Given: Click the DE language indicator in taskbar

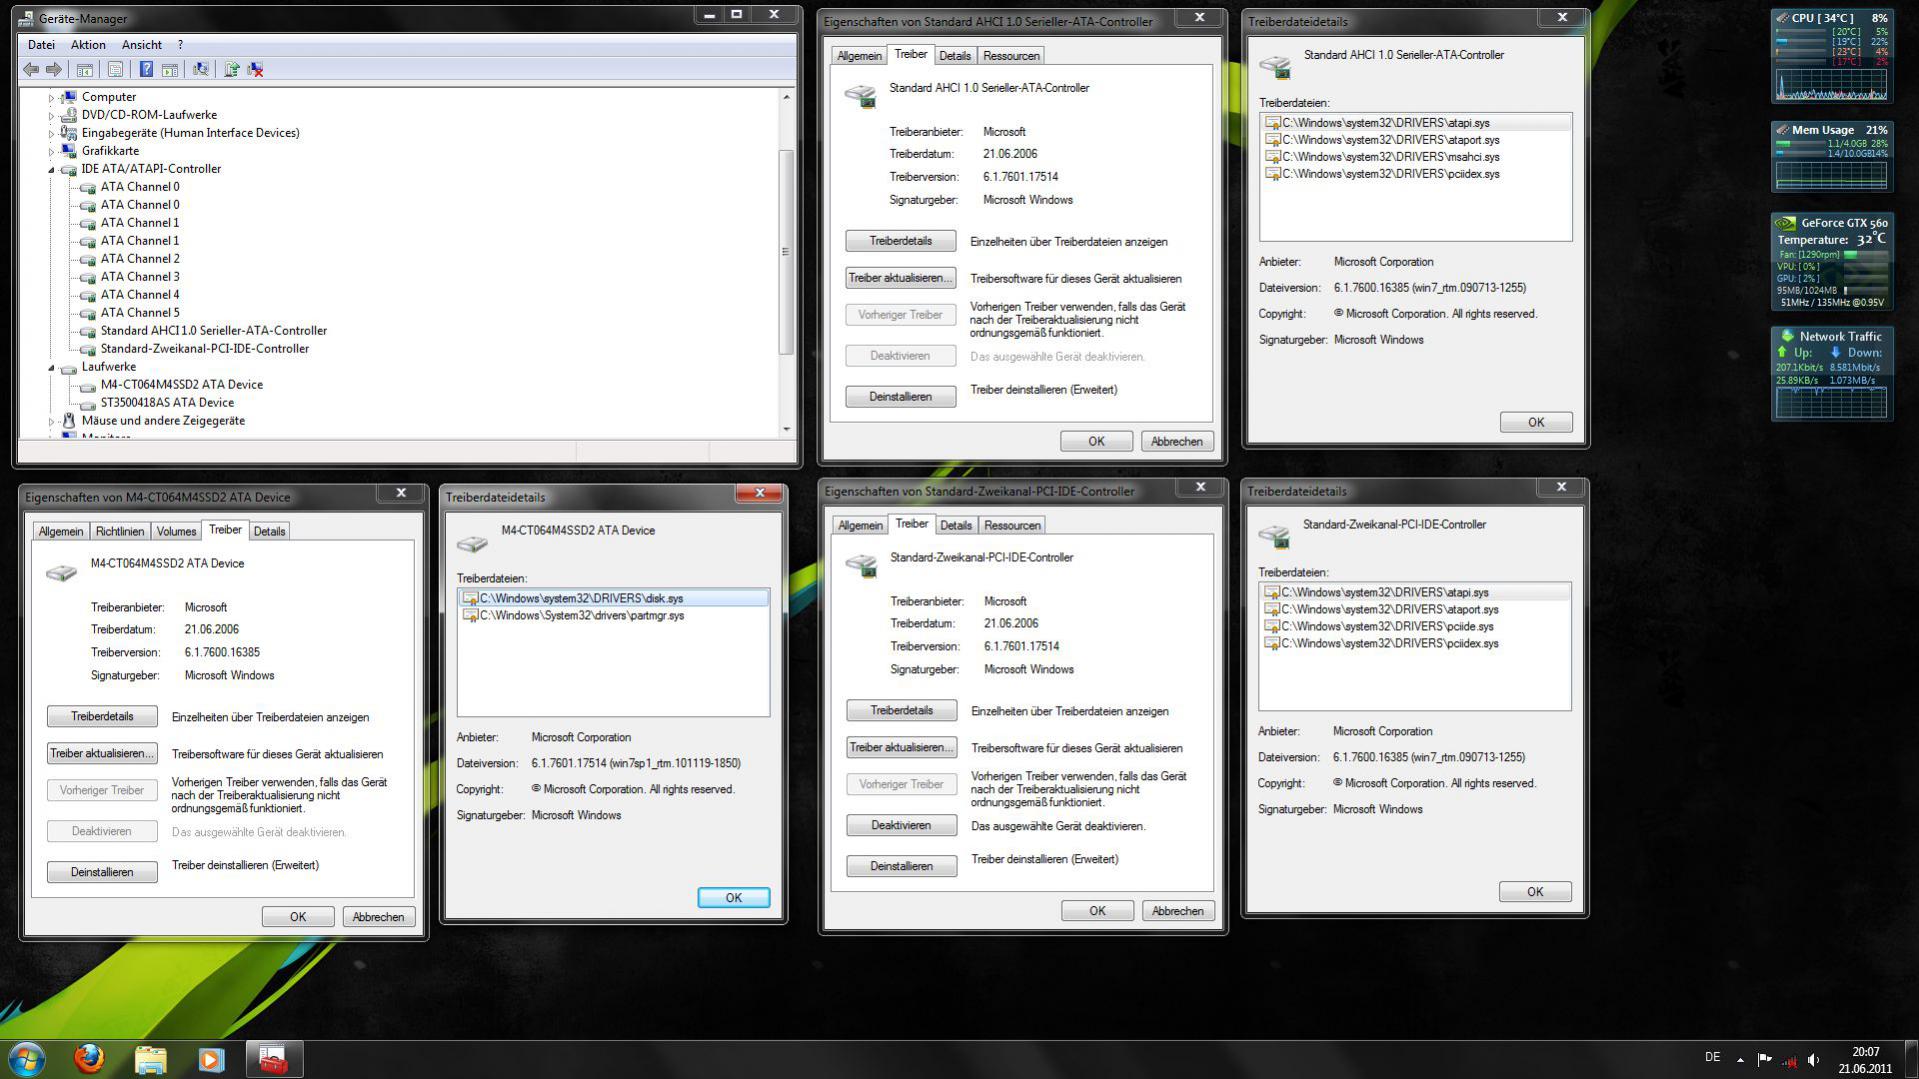Looking at the screenshot, I should 1712,1057.
